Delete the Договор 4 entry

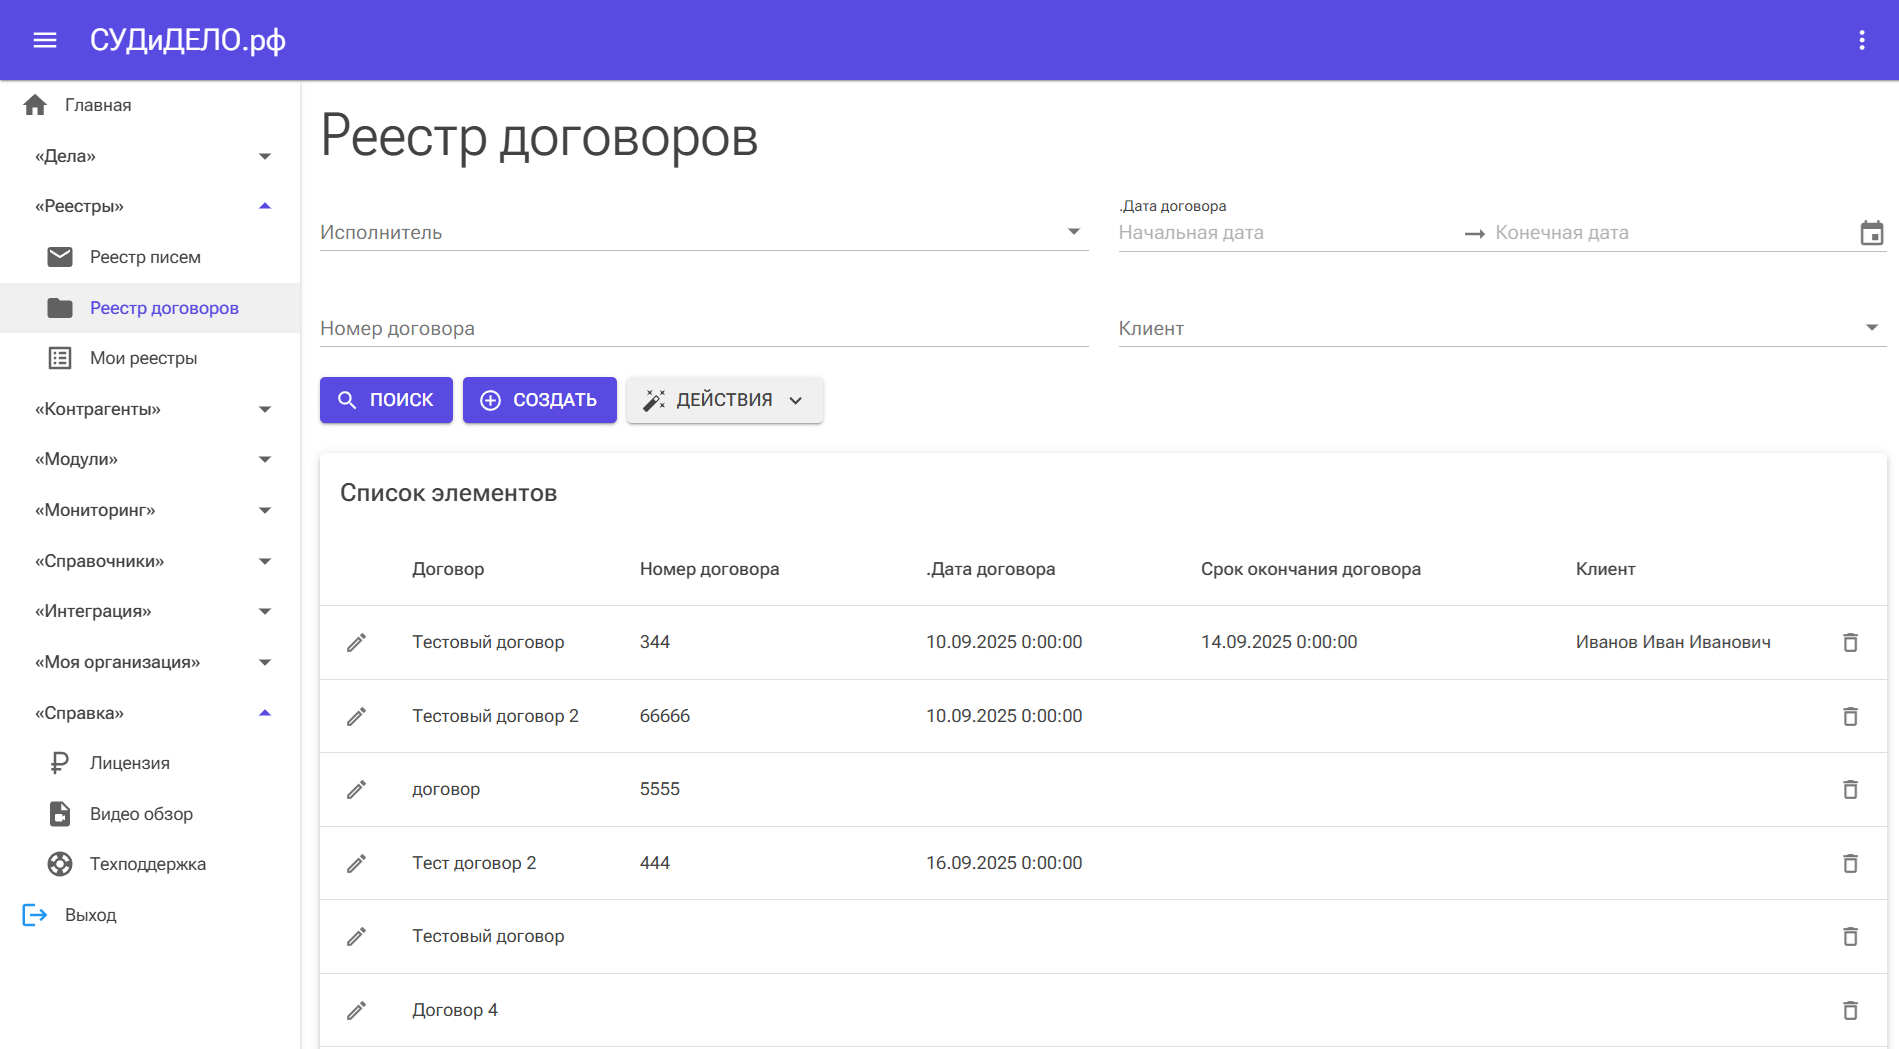(x=1850, y=1010)
